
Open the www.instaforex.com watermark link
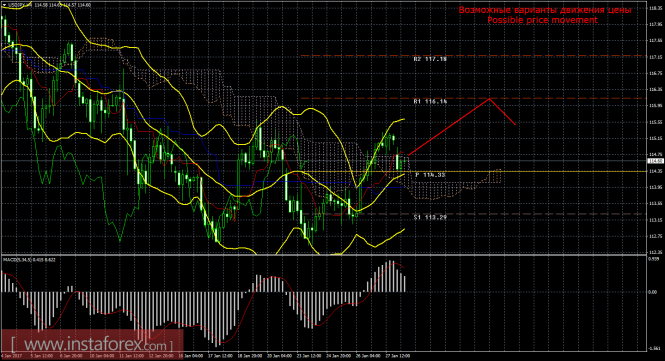pyautogui.click(x=92, y=344)
